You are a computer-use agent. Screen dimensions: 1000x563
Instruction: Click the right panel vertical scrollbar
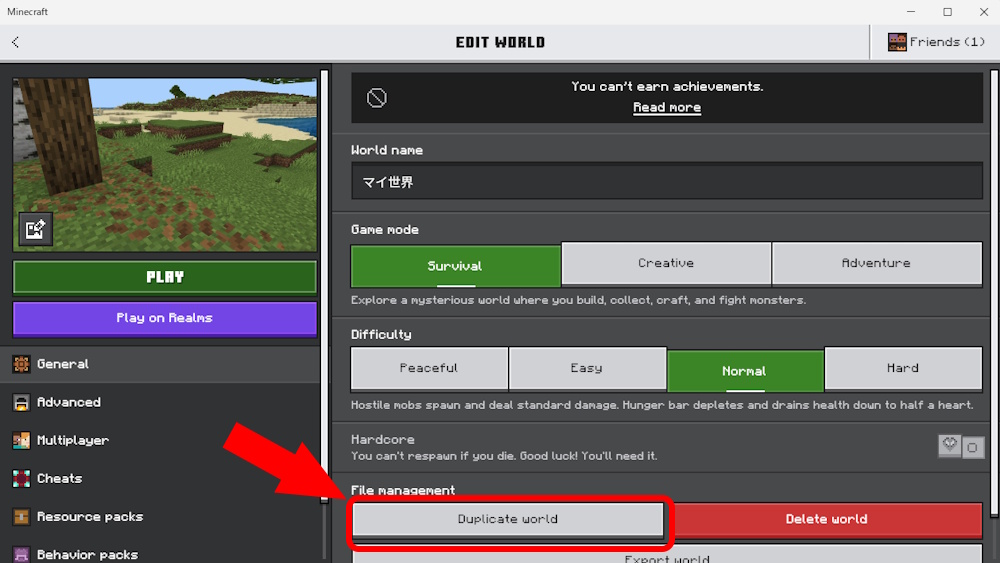(994, 293)
